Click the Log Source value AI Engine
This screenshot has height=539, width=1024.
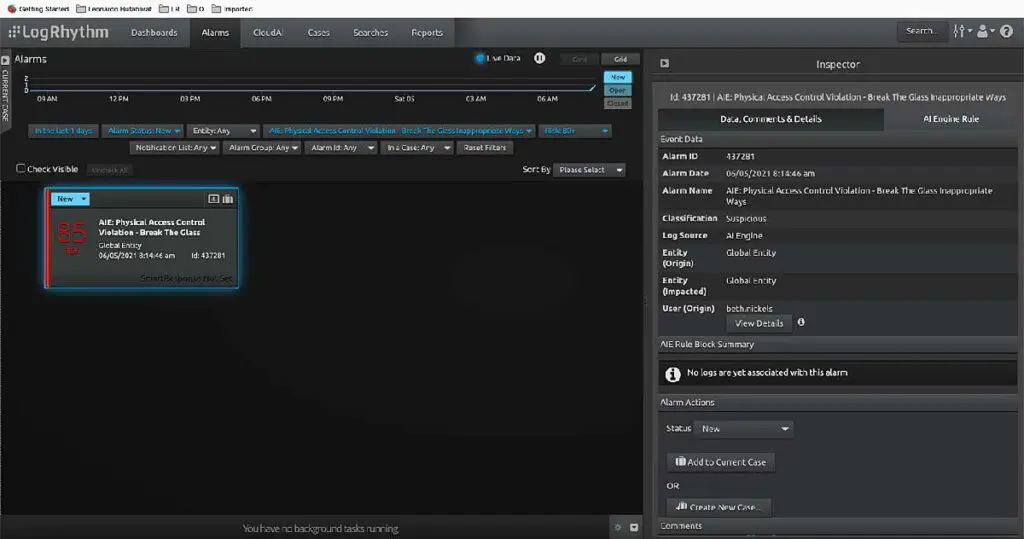point(744,235)
